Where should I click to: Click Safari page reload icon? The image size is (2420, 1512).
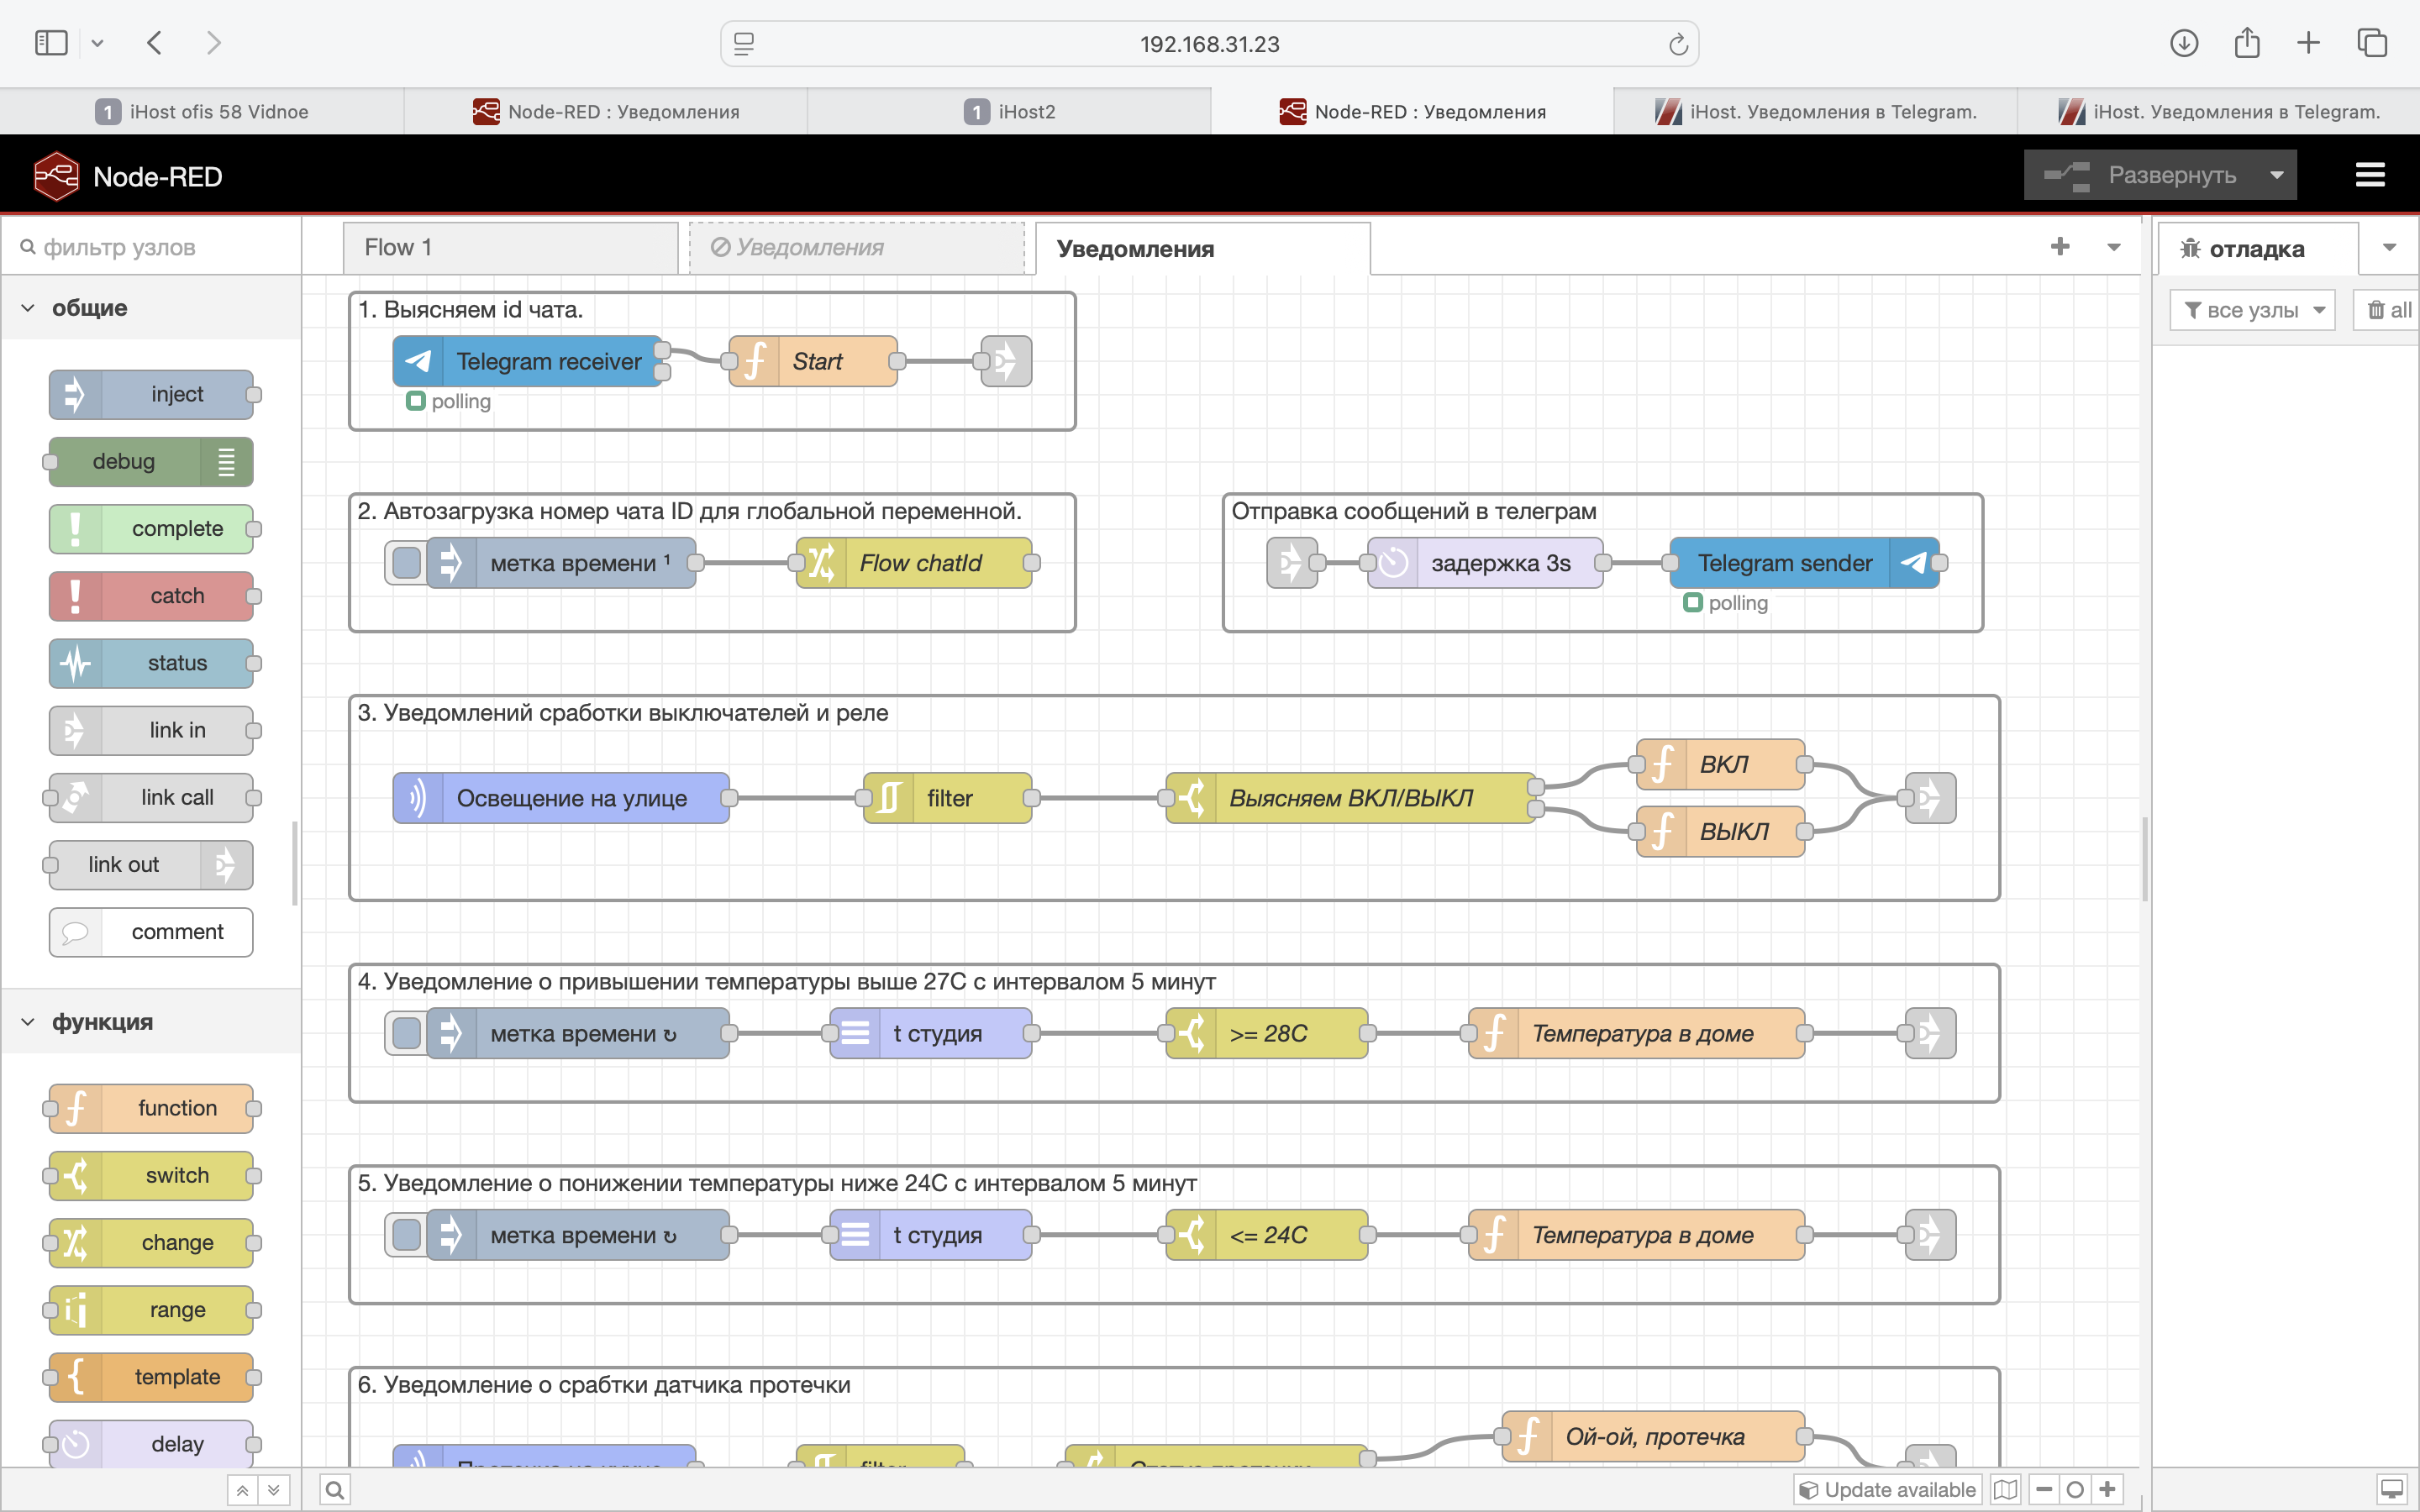(x=1678, y=44)
